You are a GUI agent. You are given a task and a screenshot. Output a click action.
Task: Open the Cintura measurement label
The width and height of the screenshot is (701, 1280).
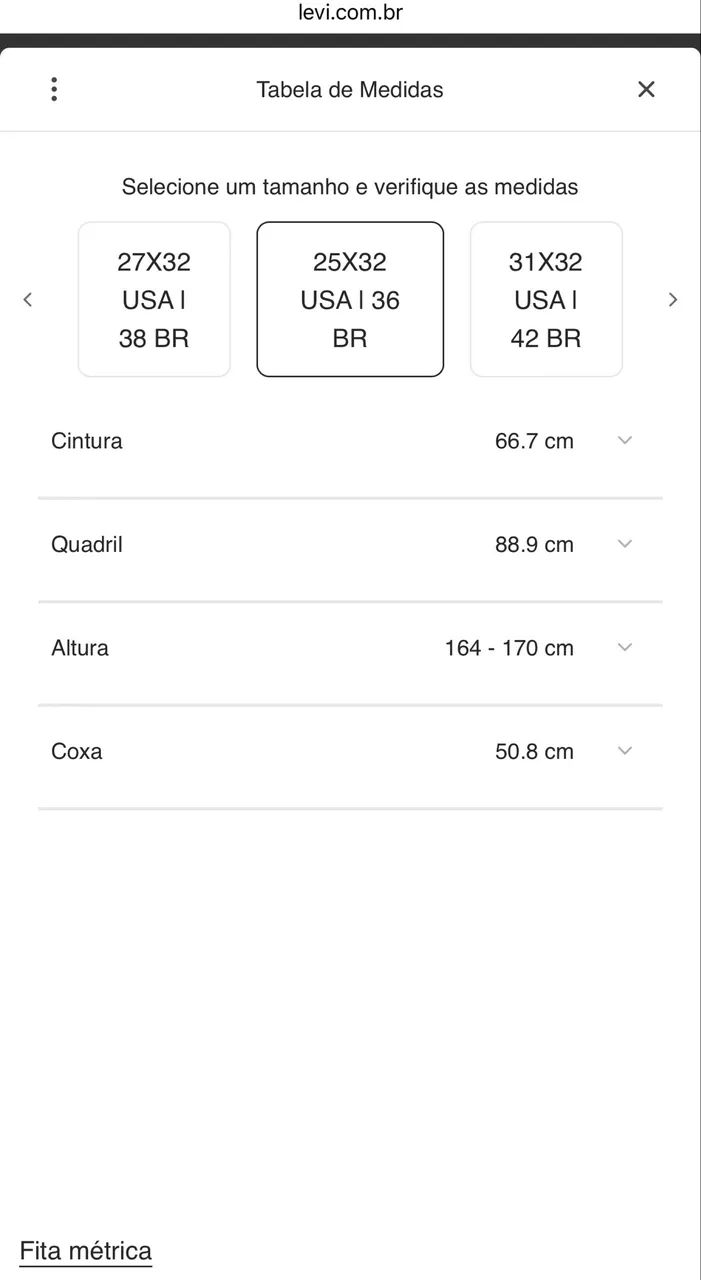point(87,441)
